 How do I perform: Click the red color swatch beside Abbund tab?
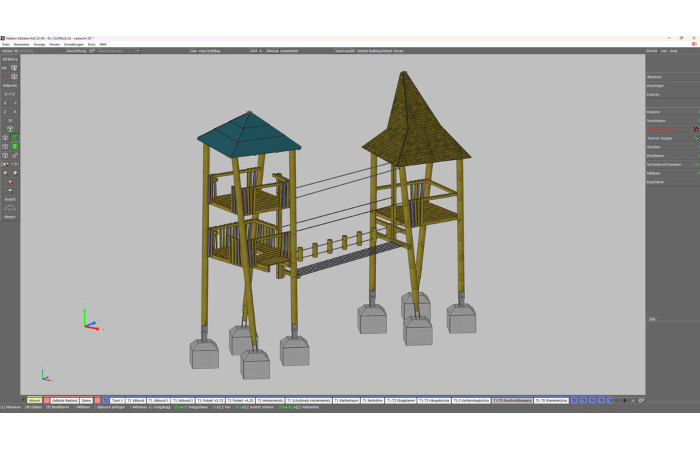click(x=46, y=400)
